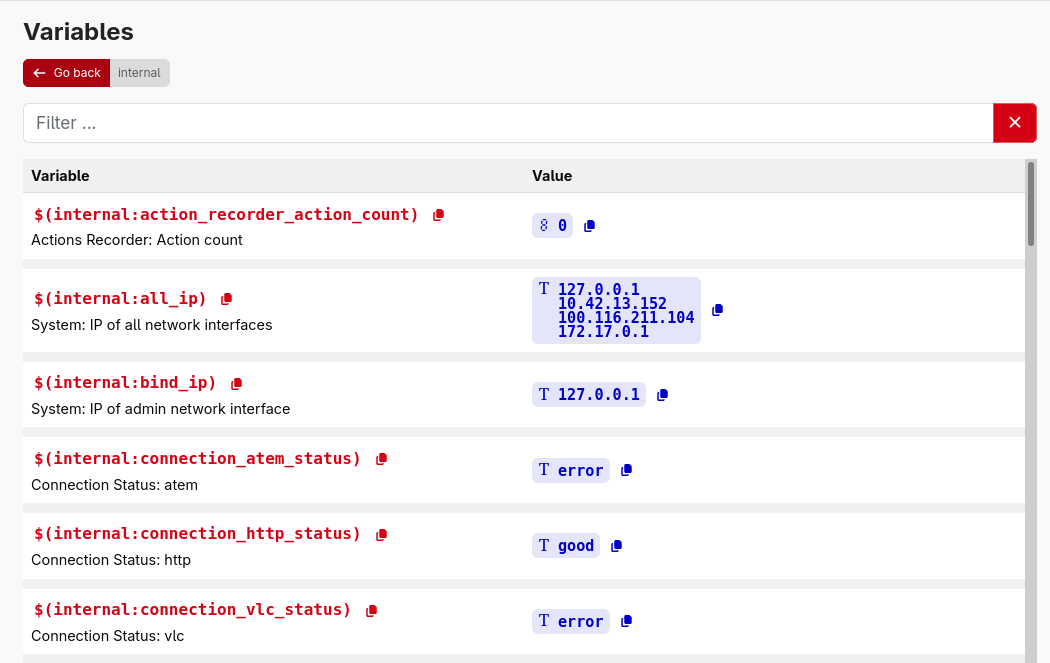Copy the connection_http_status good value
Image resolution: width=1050 pixels, height=663 pixels.
(616, 545)
